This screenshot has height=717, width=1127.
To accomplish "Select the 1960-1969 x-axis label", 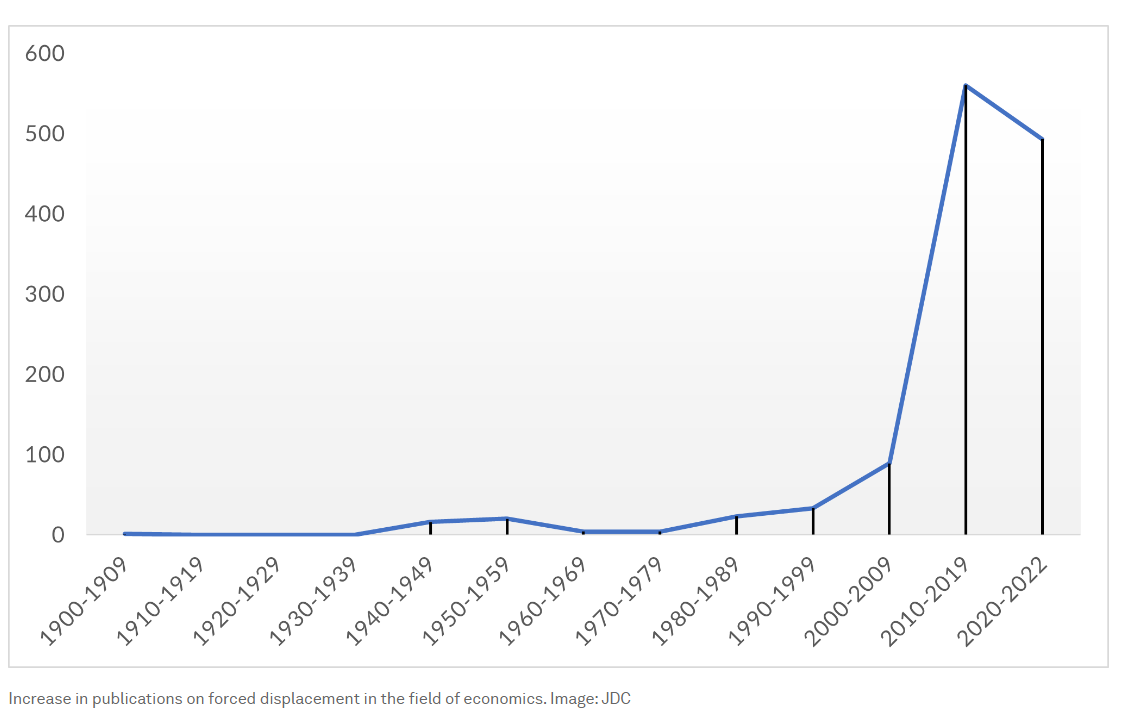I will click(x=543, y=601).
